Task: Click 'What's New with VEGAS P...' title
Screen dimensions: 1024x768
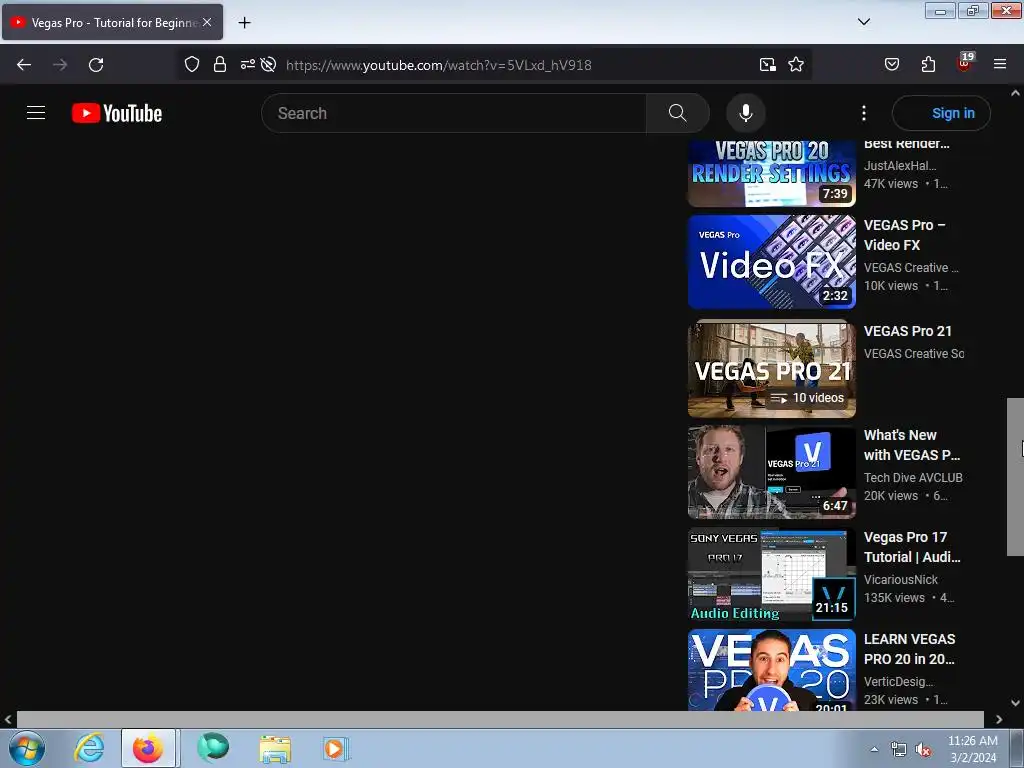Action: [x=912, y=445]
